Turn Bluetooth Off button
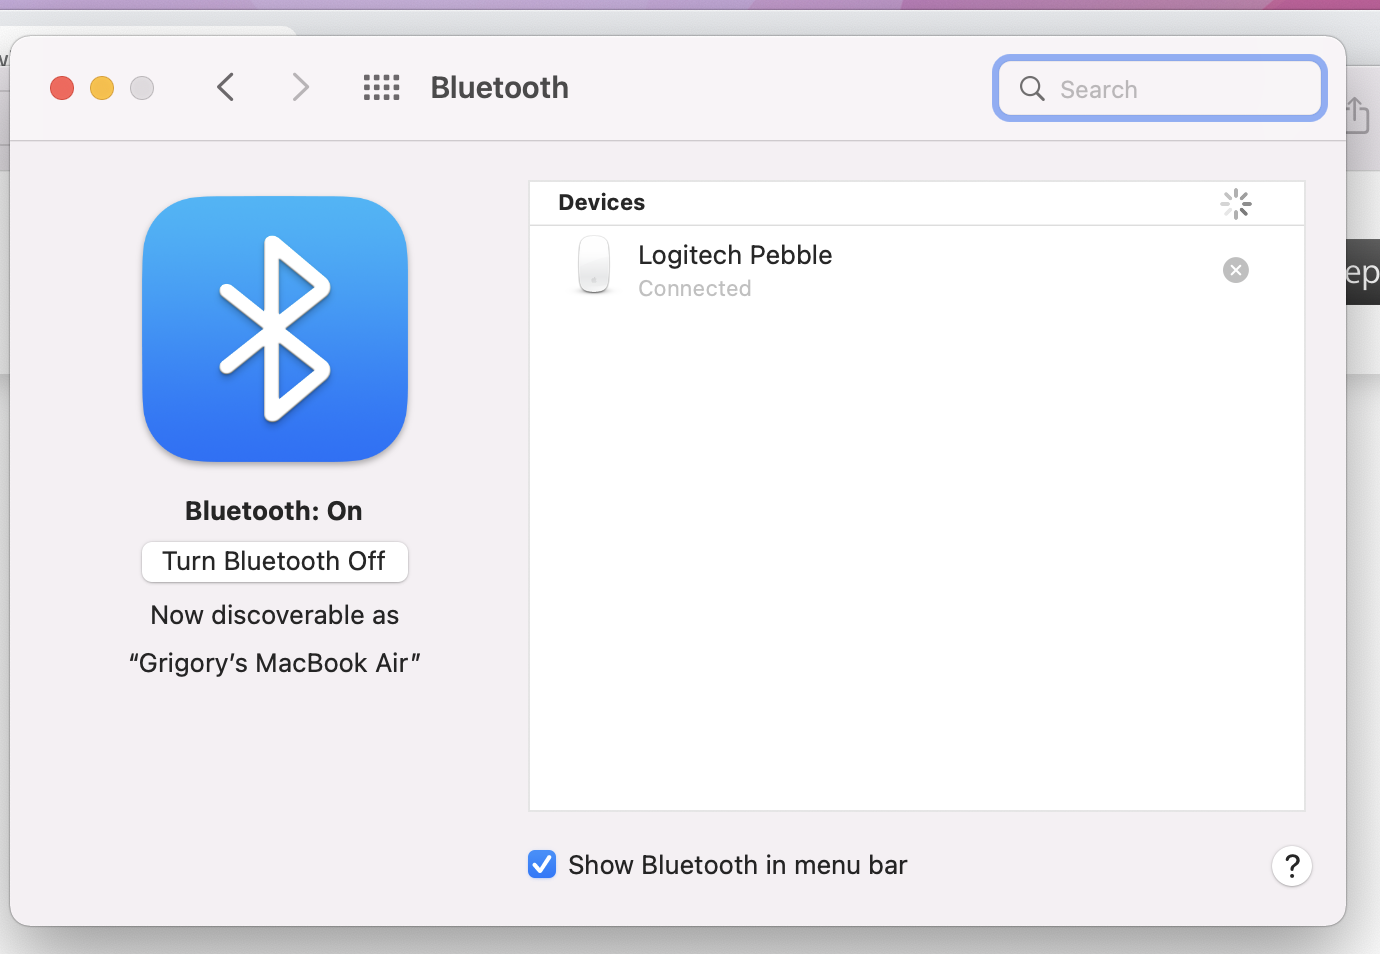The height and width of the screenshot is (954, 1380). tap(275, 561)
